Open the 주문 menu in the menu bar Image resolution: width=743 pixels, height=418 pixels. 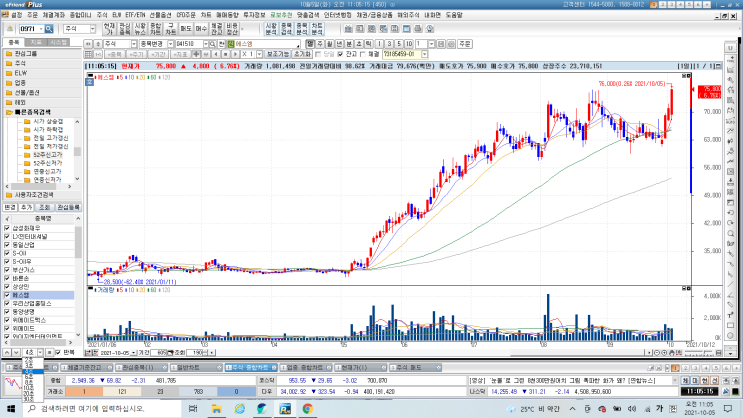[32, 15]
